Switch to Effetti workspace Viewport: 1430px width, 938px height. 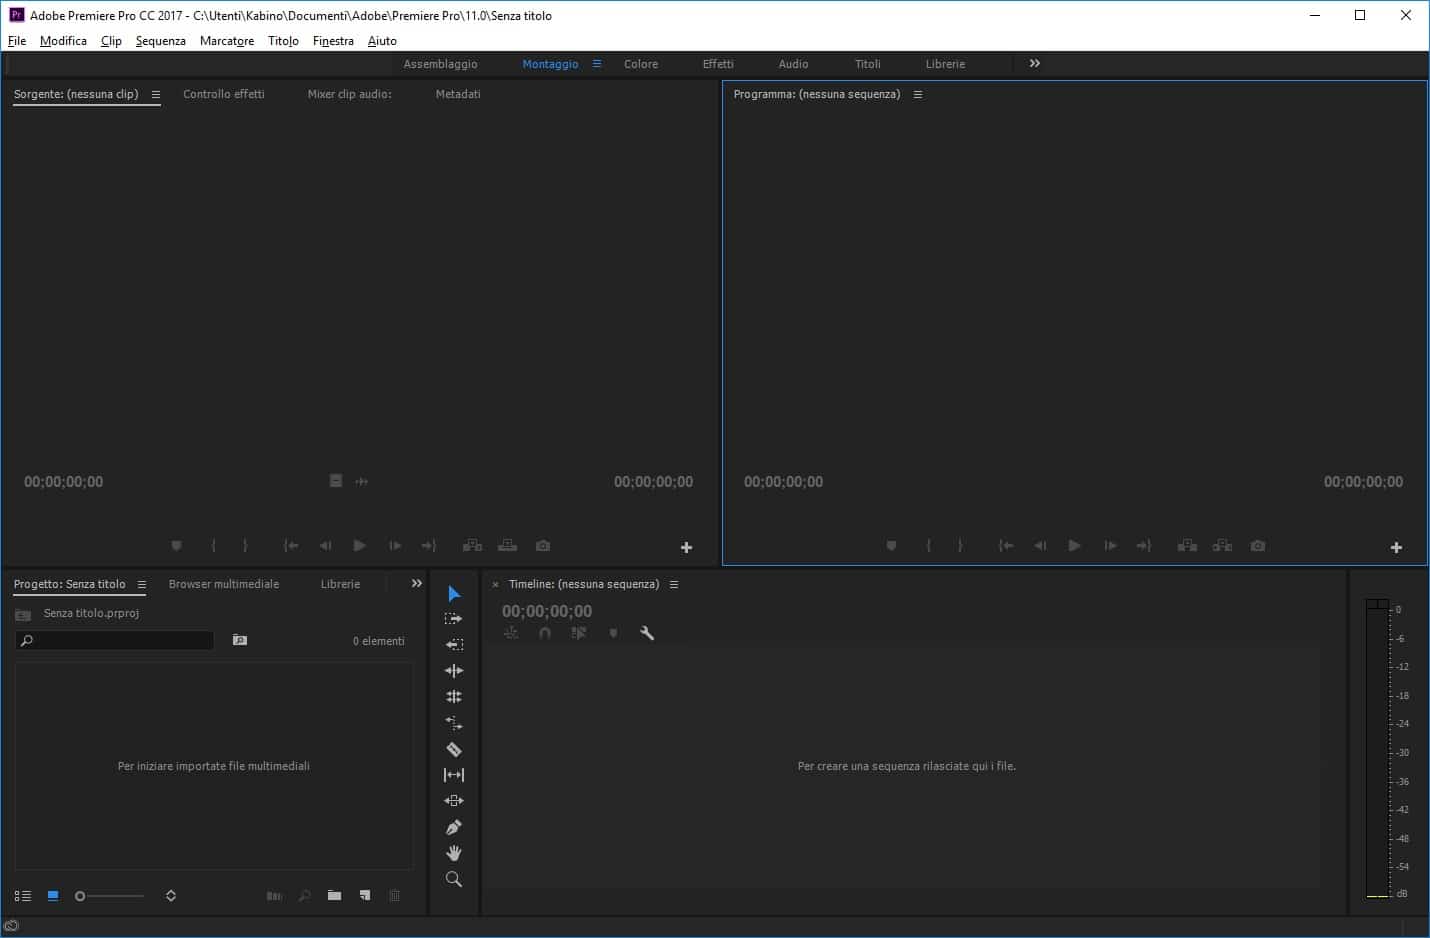point(718,64)
